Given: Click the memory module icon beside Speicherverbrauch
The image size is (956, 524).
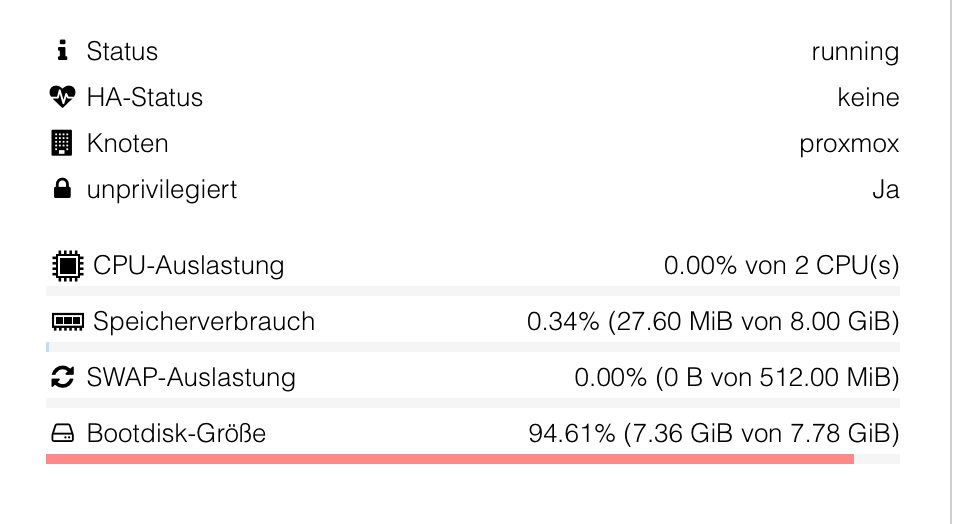Looking at the screenshot, I should click(x=68, y=321).
